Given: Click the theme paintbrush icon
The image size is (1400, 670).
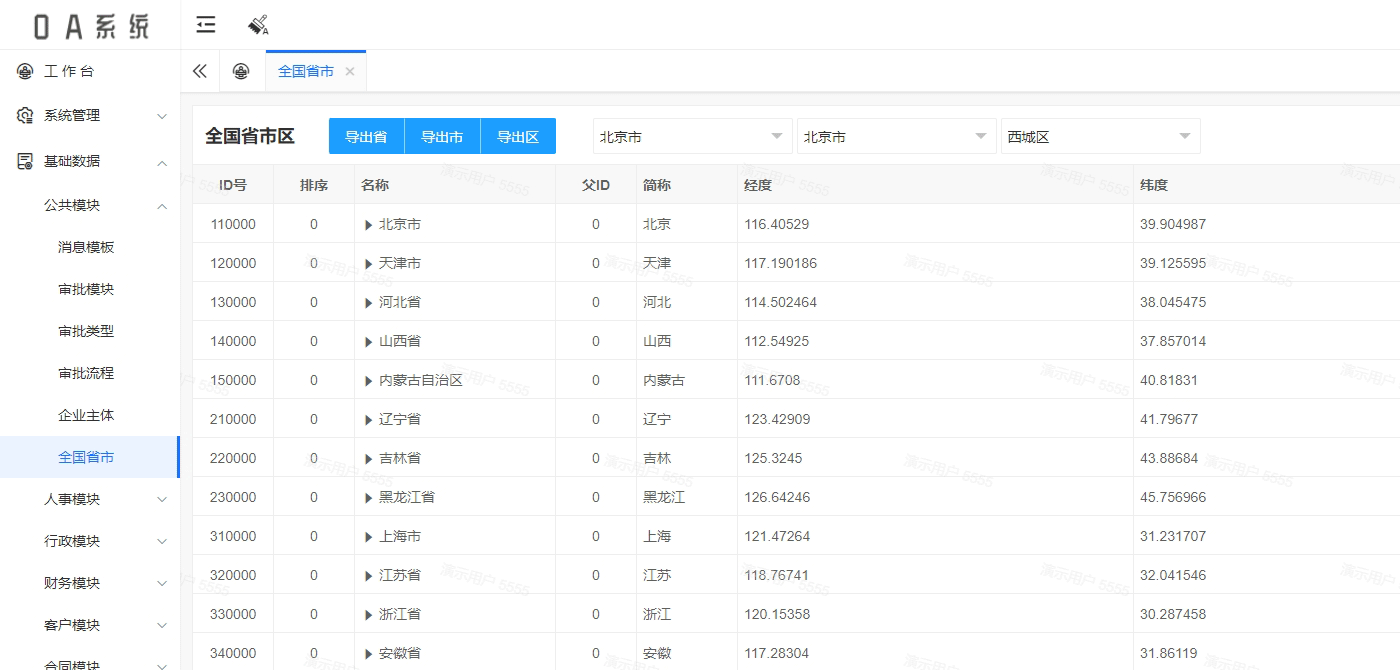Looking at the screenshot, I should [258, 25].
